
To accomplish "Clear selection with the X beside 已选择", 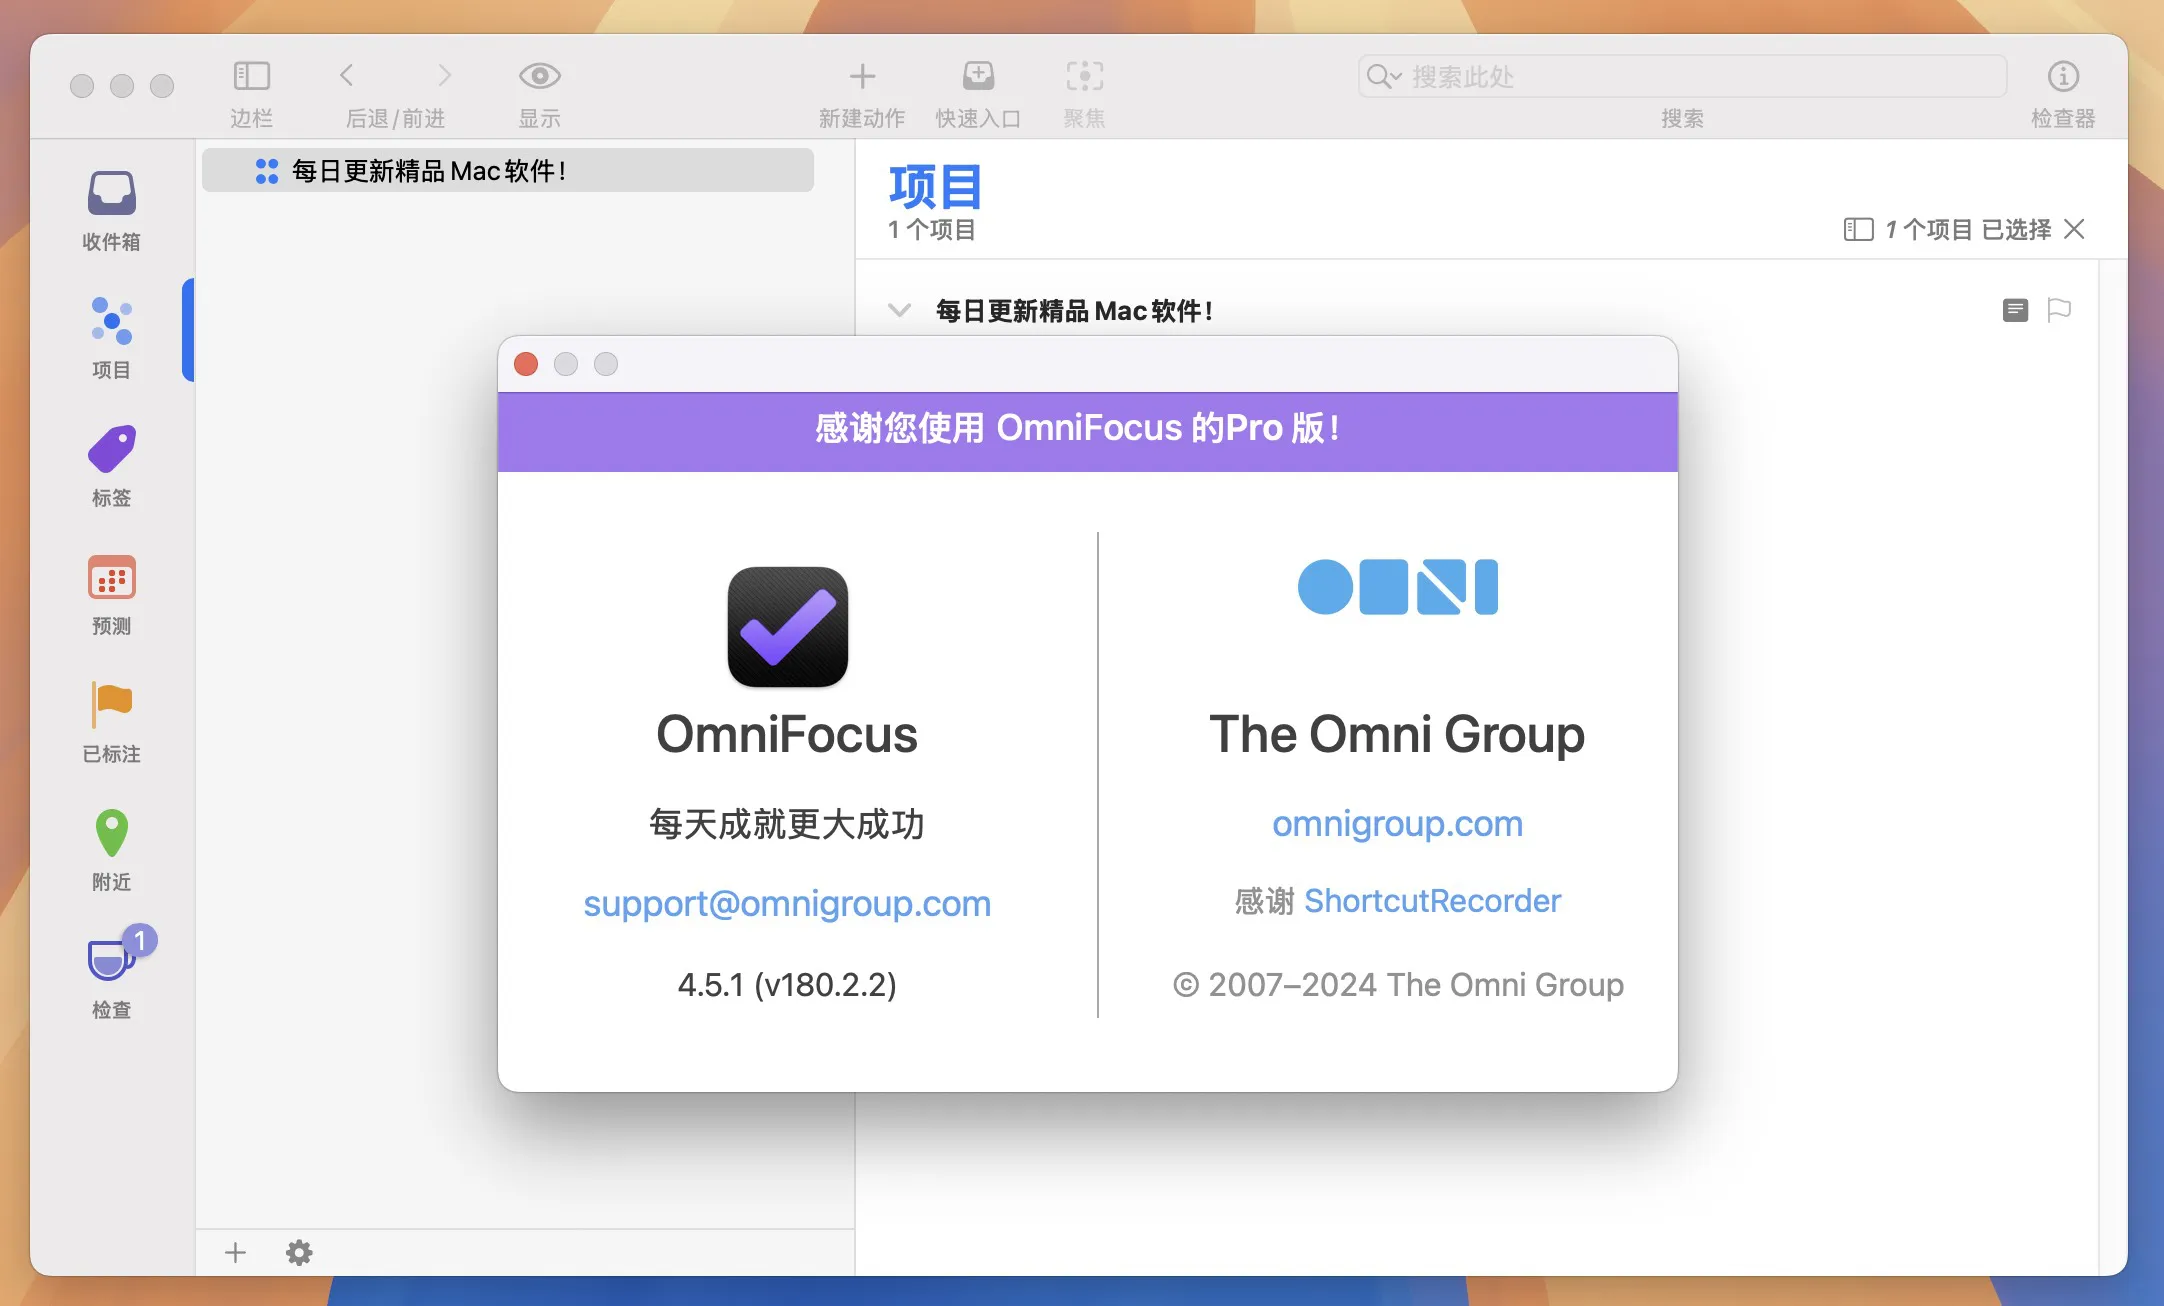I will (x=2074, y=230).
